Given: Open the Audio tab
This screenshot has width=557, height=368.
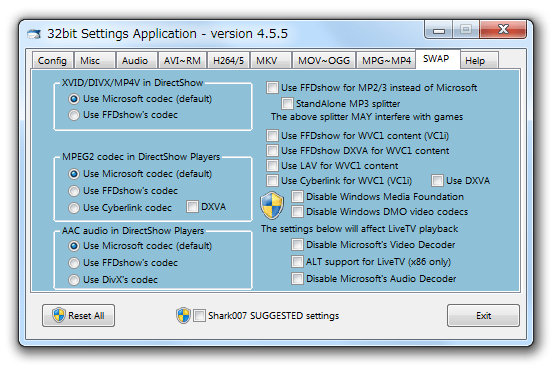Looking at the screenshot, I should point(137,61).
